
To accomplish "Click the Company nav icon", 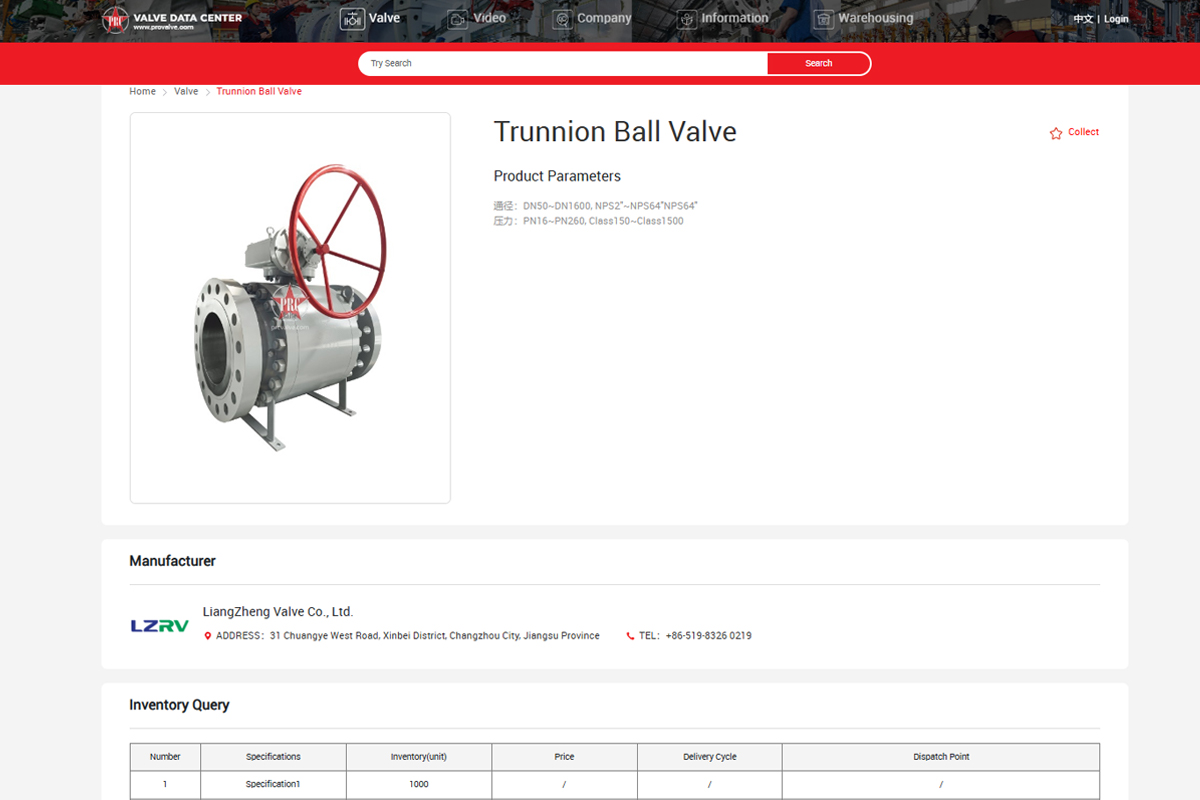I will 562,19.
